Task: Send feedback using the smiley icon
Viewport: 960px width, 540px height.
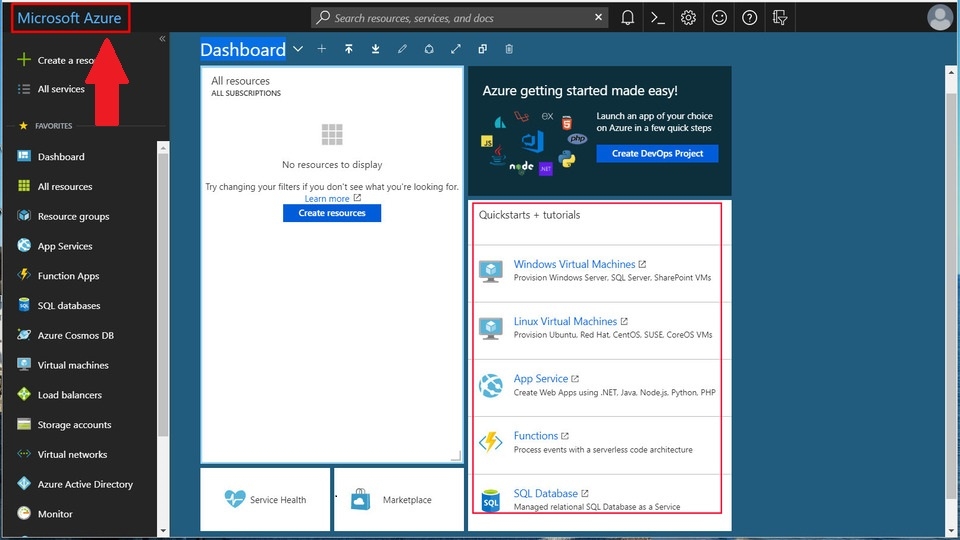Action: pos(719,18)
